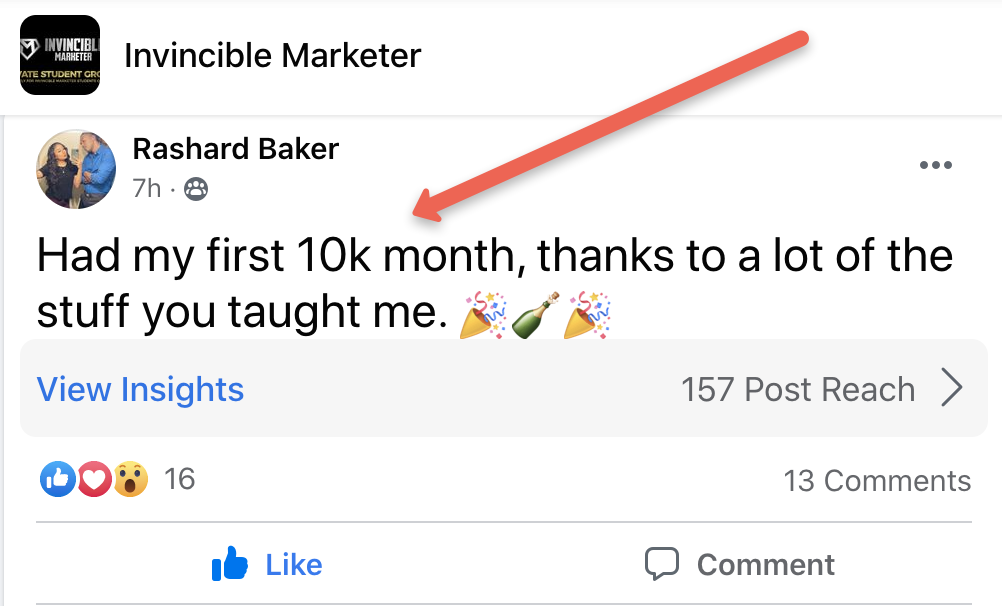Click the red heart reaction emoji
The height and width of the screenshot is (606, 1002).
95,479
